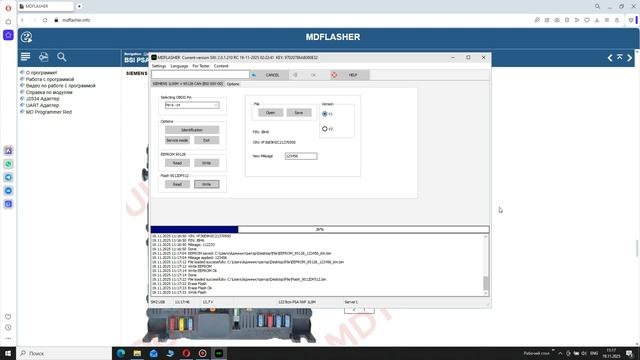Click the Opera logo in browser sidebar
This screenshot has width=640, height=360.
[x=8, y=8]
